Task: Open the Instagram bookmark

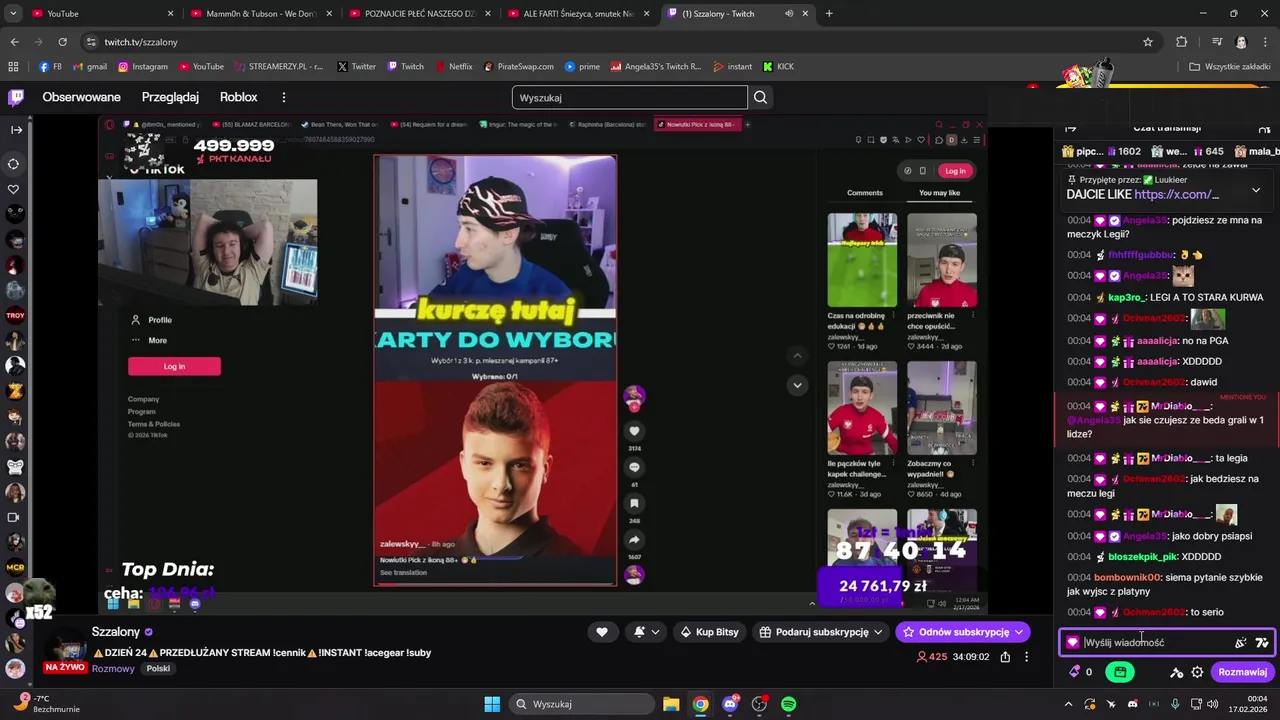Action: (x=143, y=67)
